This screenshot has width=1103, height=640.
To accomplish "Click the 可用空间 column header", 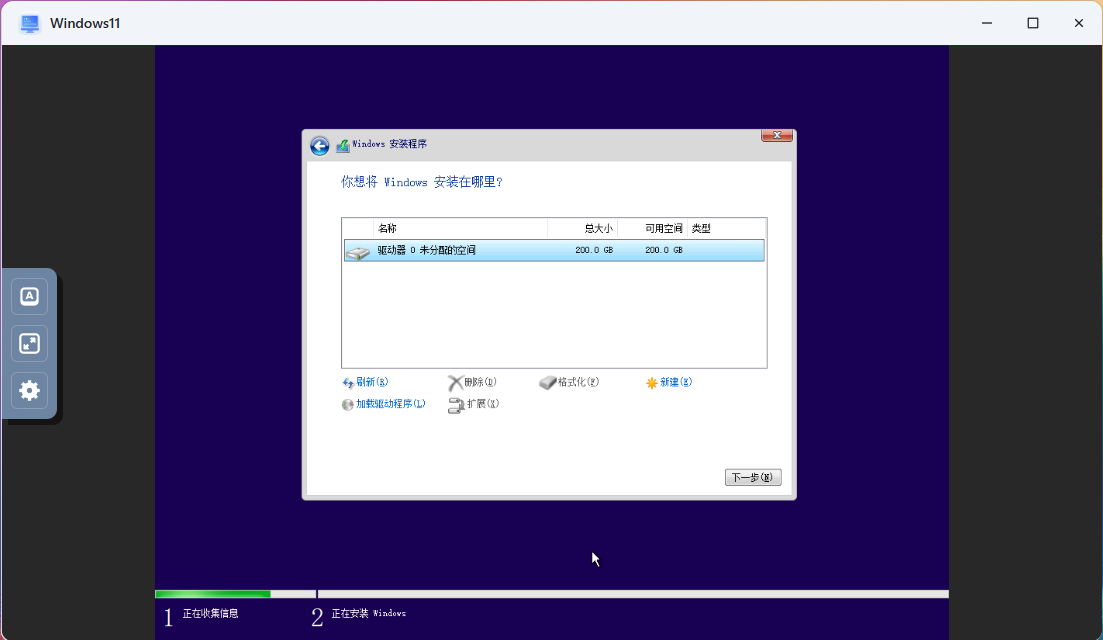I will coord(652,229).
